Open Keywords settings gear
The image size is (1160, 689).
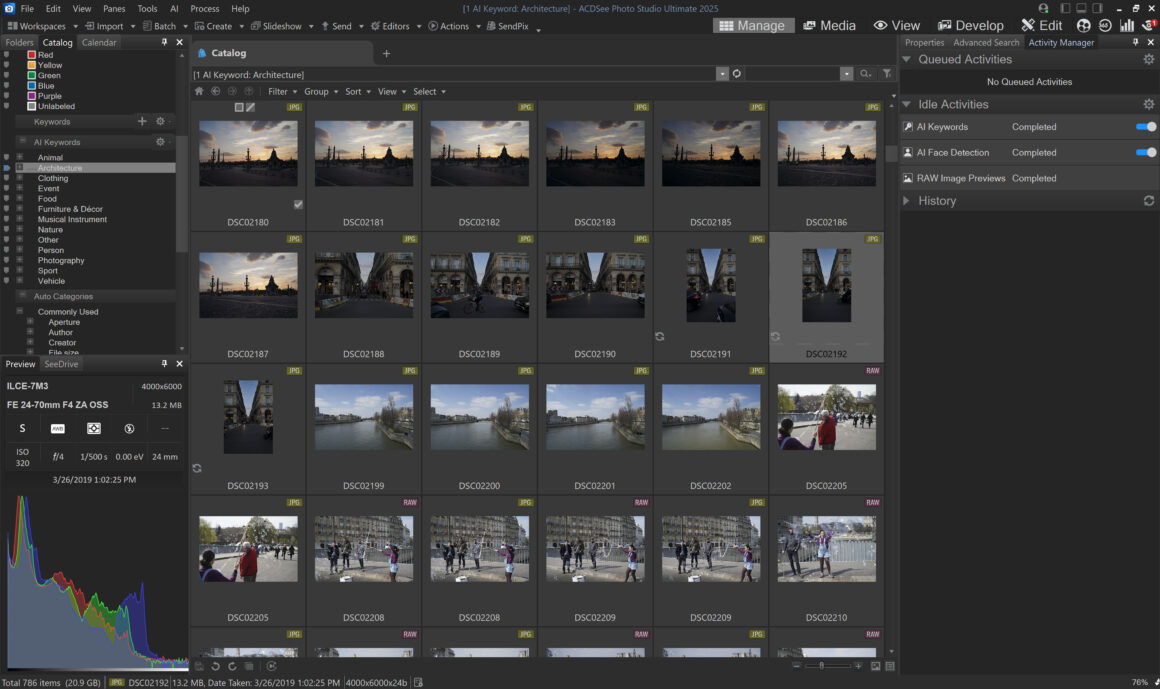[x=160, y=121]
